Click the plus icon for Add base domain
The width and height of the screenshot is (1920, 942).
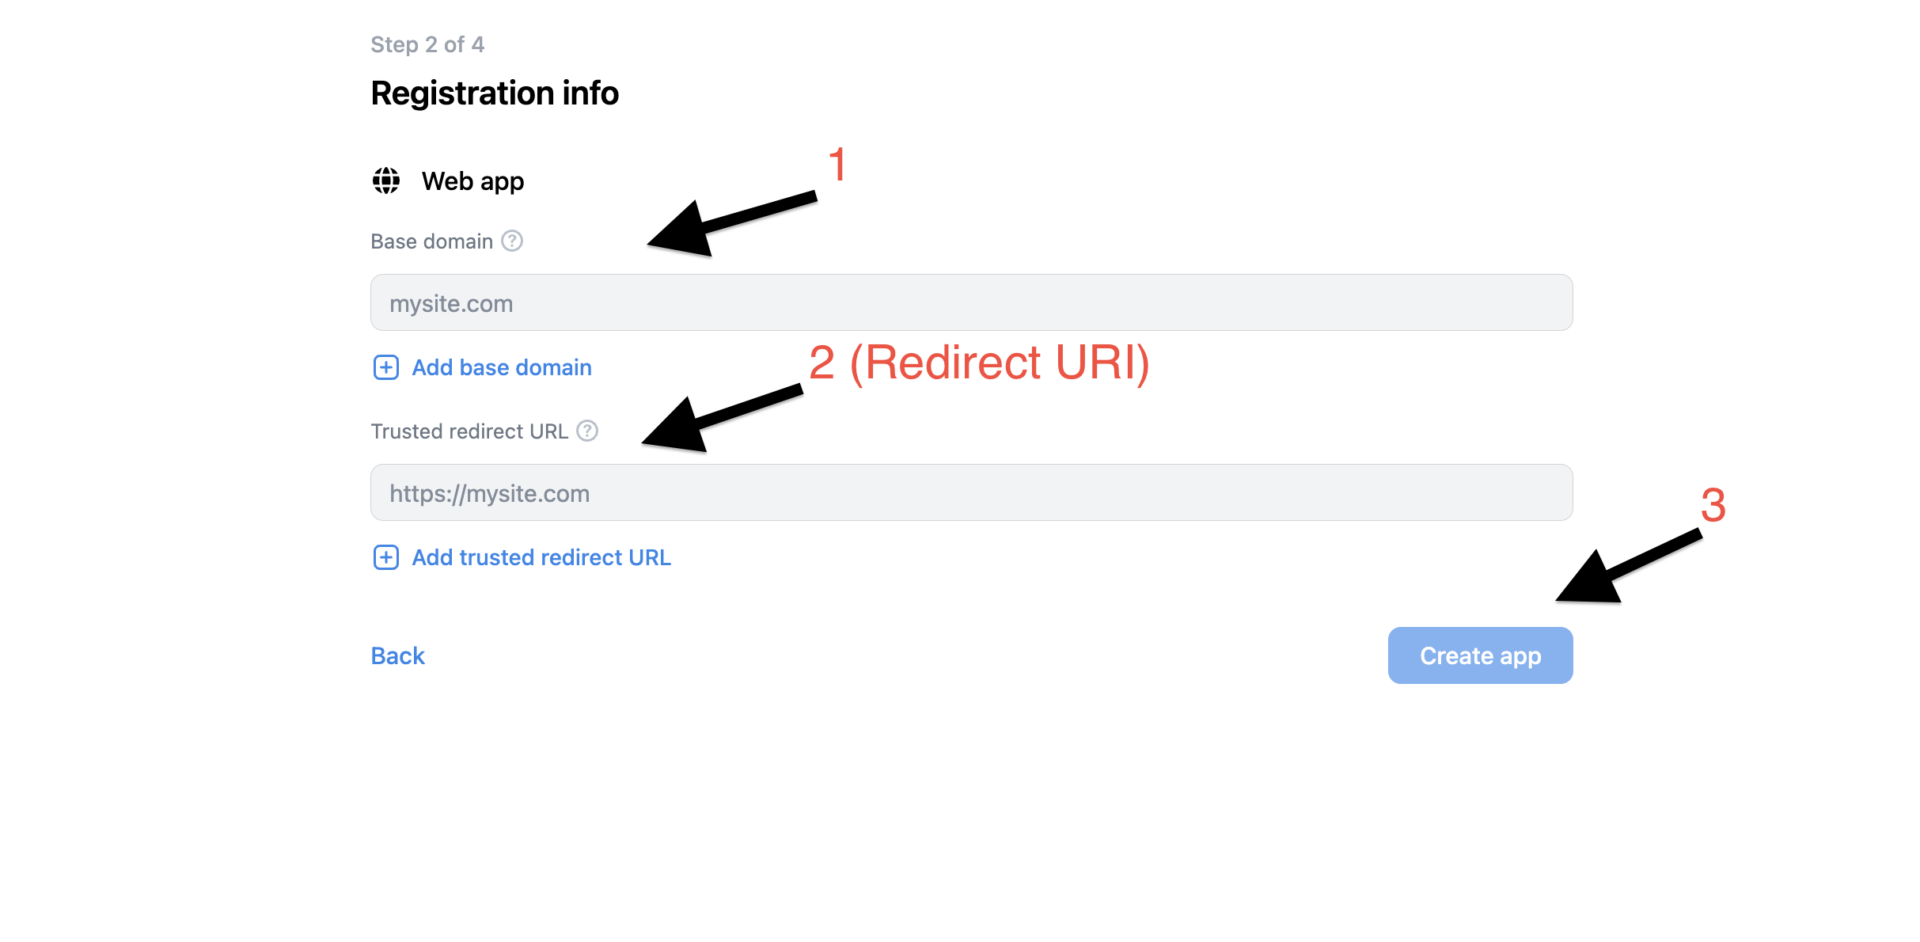[386, 368]
